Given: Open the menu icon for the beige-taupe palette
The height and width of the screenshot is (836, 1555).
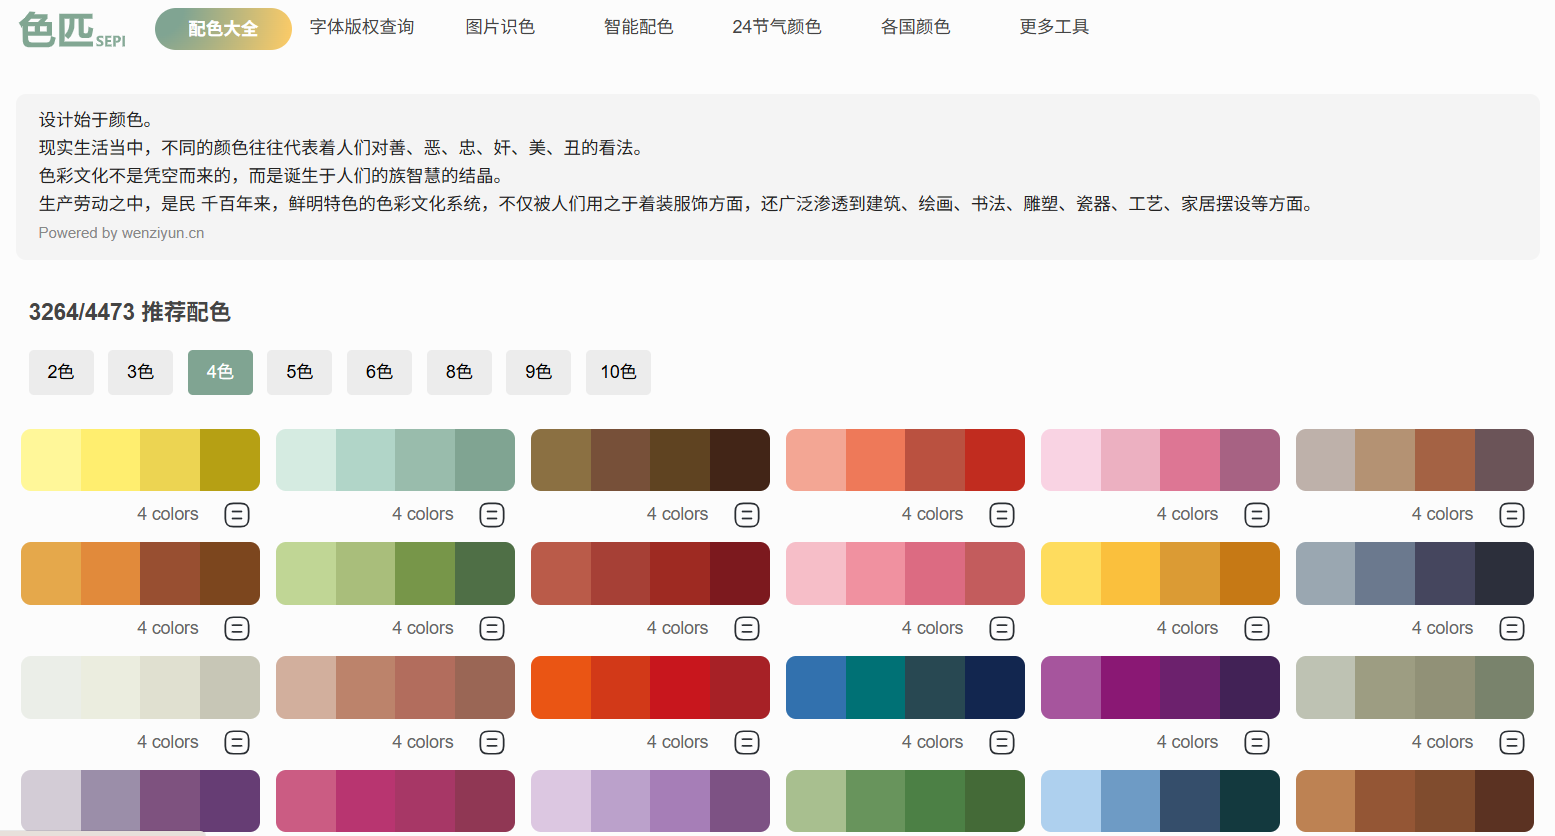Looking at the screenshot, I should click(x=1512, y=515).
